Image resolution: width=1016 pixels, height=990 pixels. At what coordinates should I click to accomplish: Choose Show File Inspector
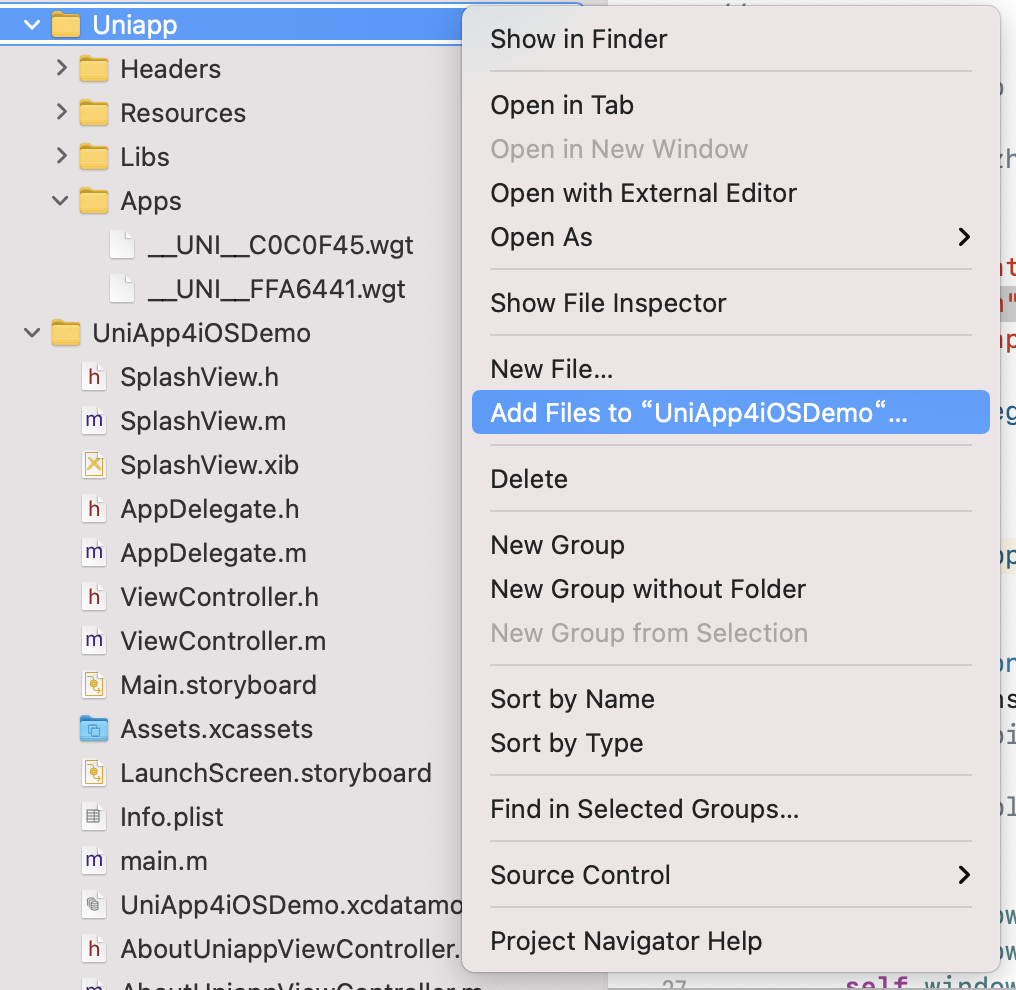point(731,303)
